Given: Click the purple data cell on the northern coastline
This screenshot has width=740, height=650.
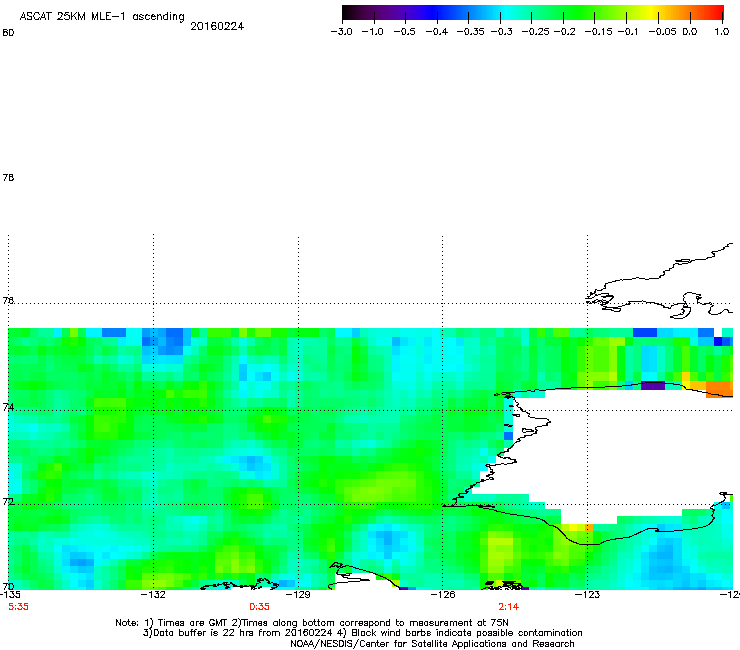Looking at the screenshot, I should (x=653, y=386).
